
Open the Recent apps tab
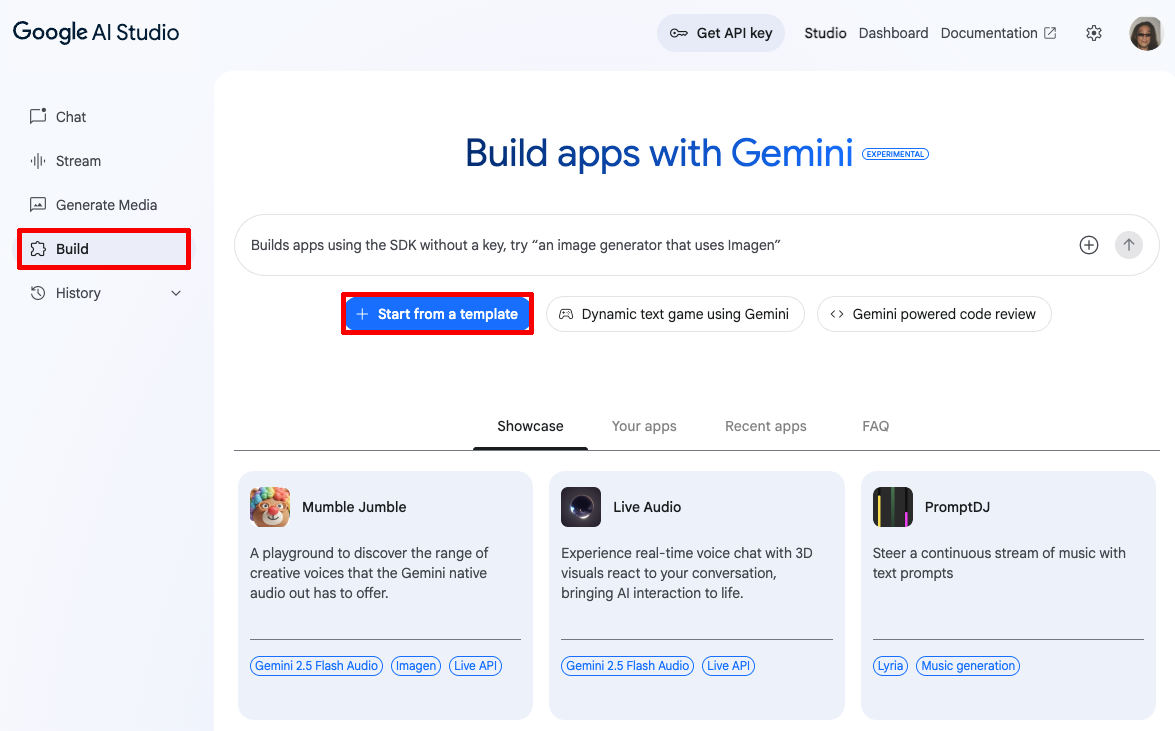pos(765,426)
